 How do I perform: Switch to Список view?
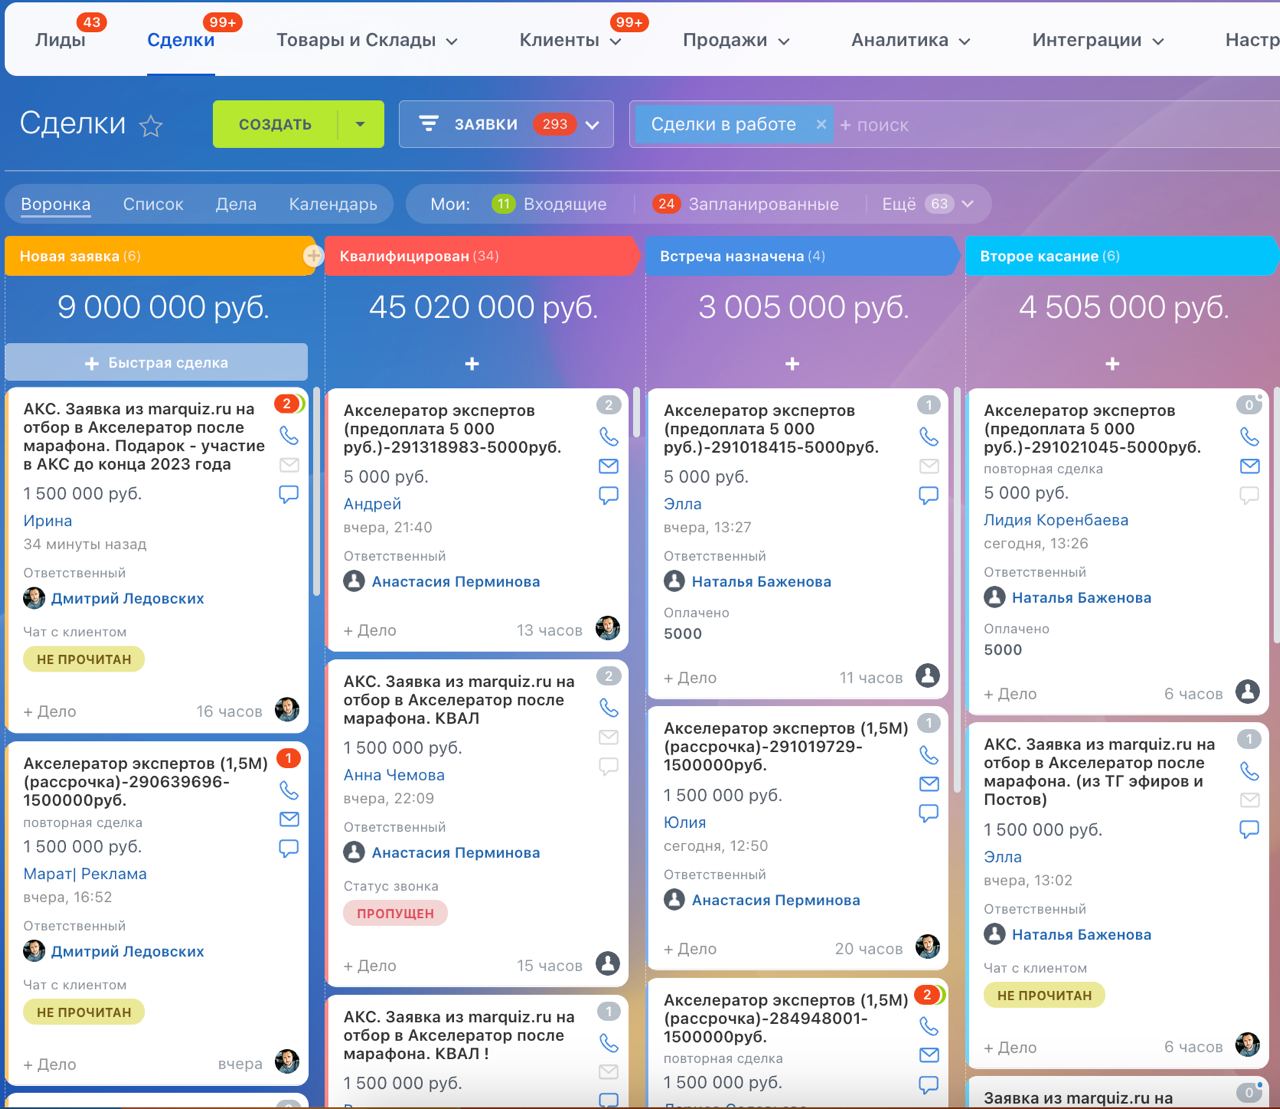[153, 204]
